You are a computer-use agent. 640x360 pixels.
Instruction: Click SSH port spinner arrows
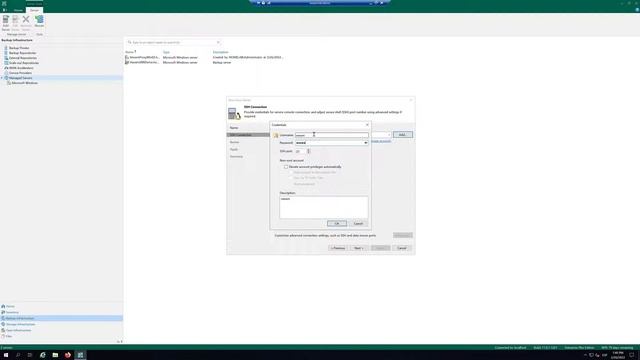coord(309,151)
